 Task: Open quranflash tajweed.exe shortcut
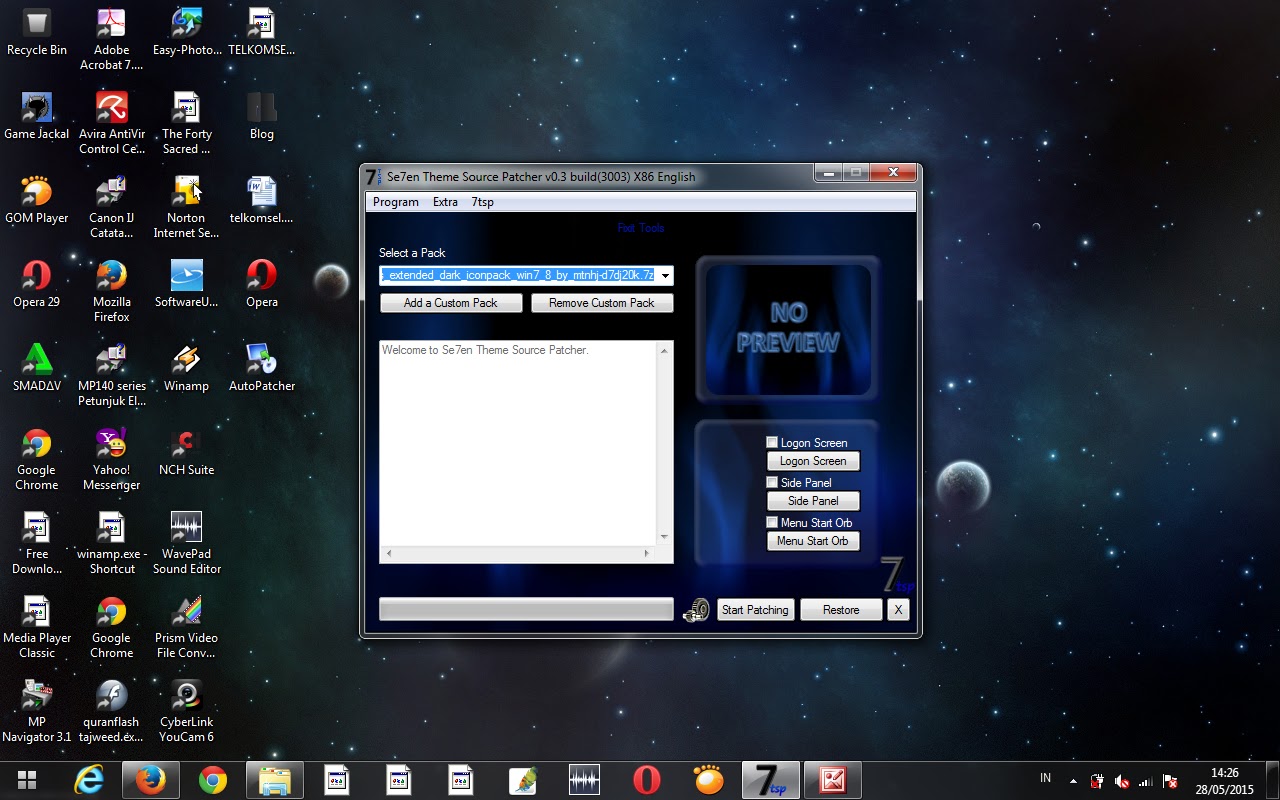[x=111, y=711]
